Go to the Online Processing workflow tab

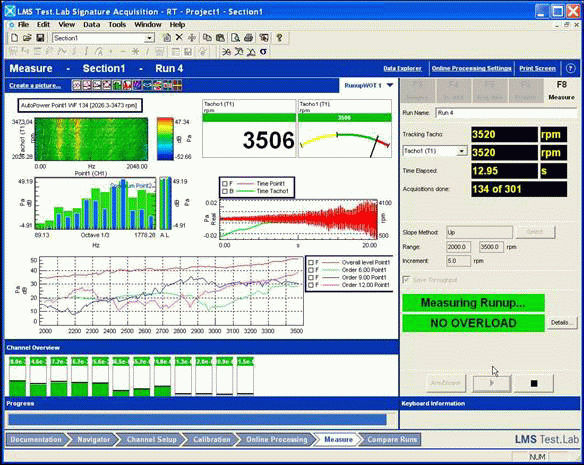[x=277, y=439]
